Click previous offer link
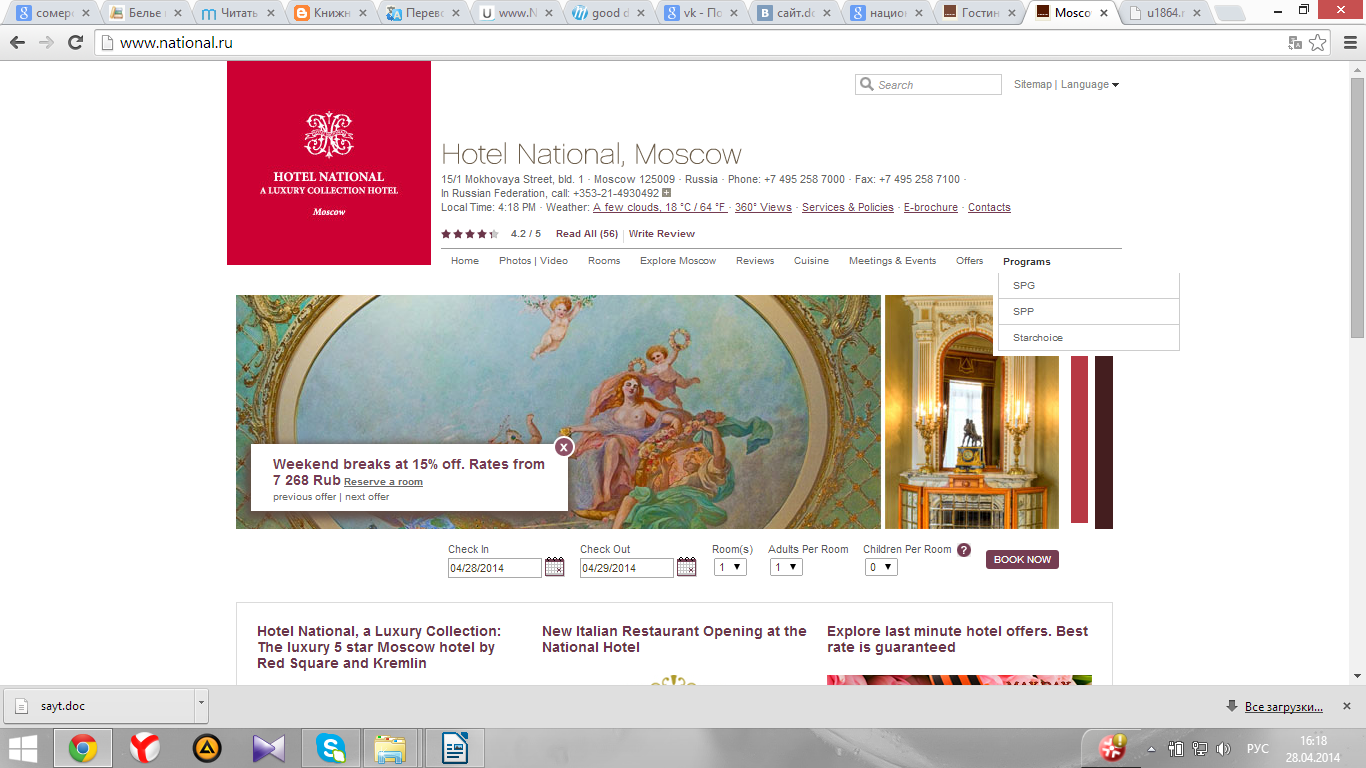This screenshot has height=768, width=1366. coord(305,497)
